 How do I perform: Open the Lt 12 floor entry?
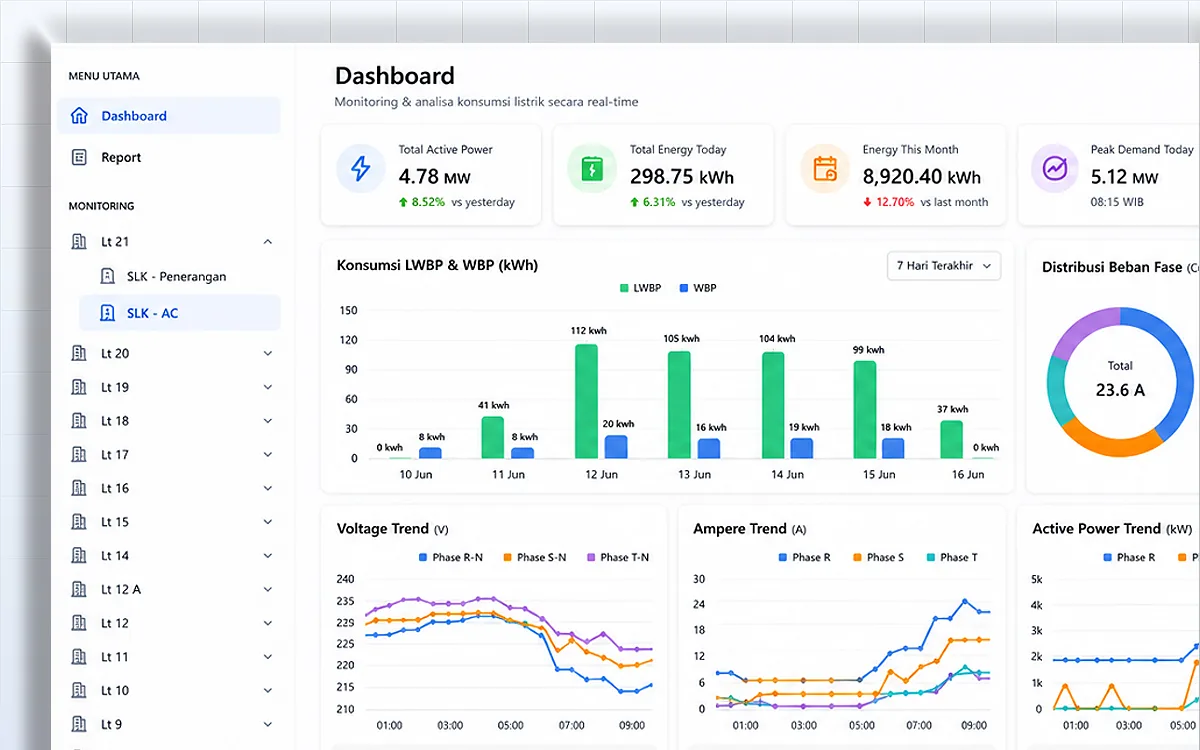point(169,623)
